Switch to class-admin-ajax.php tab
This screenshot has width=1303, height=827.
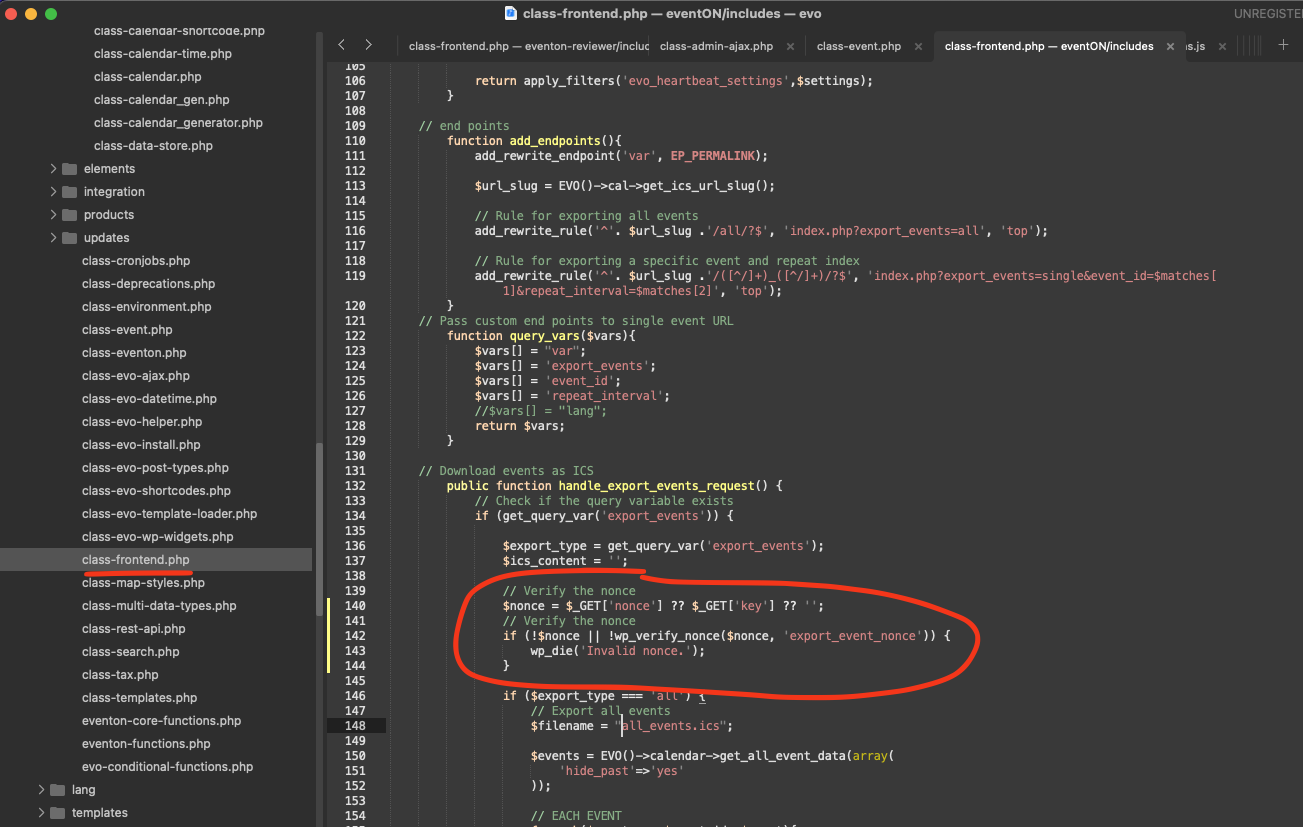(x=716, y=46)
